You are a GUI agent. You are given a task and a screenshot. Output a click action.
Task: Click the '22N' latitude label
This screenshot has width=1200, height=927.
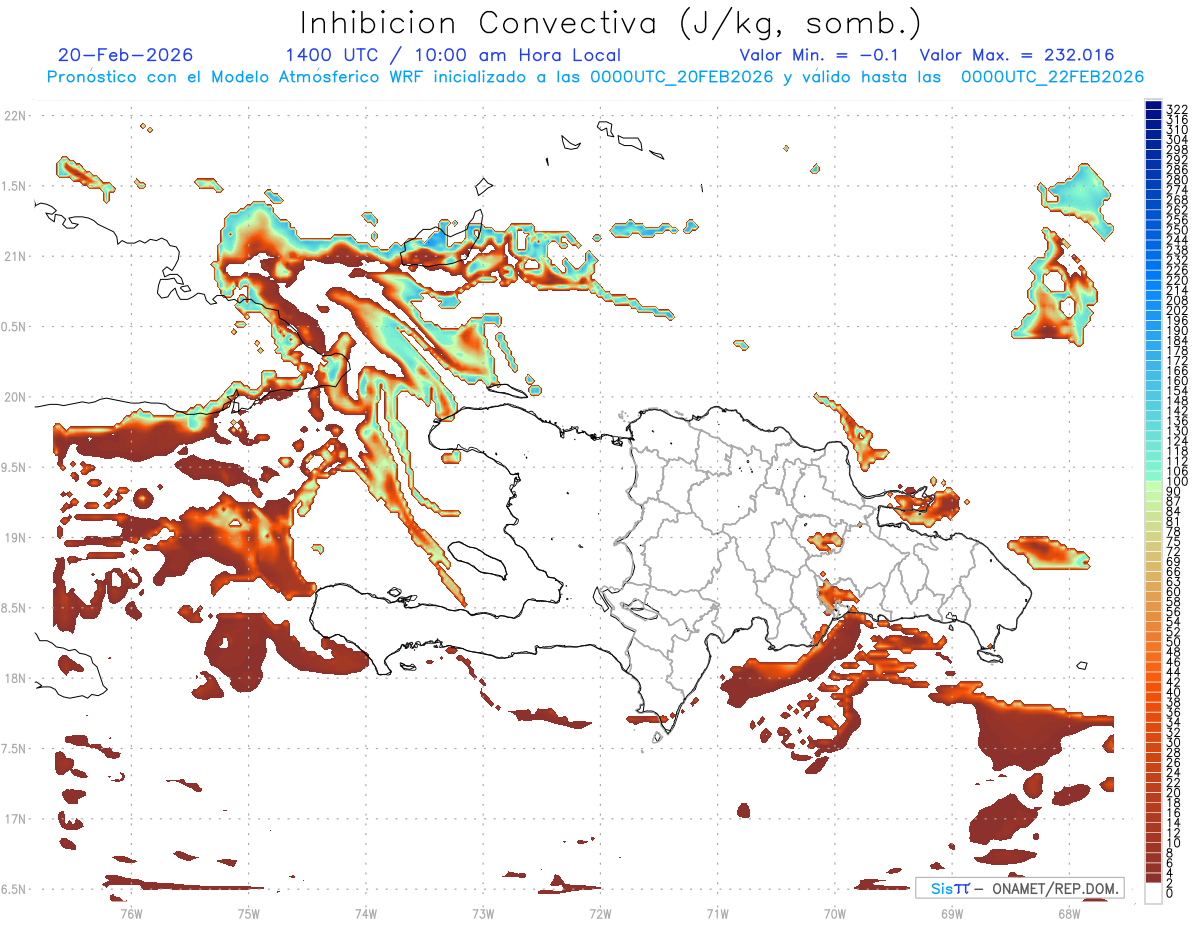[15, 116]
